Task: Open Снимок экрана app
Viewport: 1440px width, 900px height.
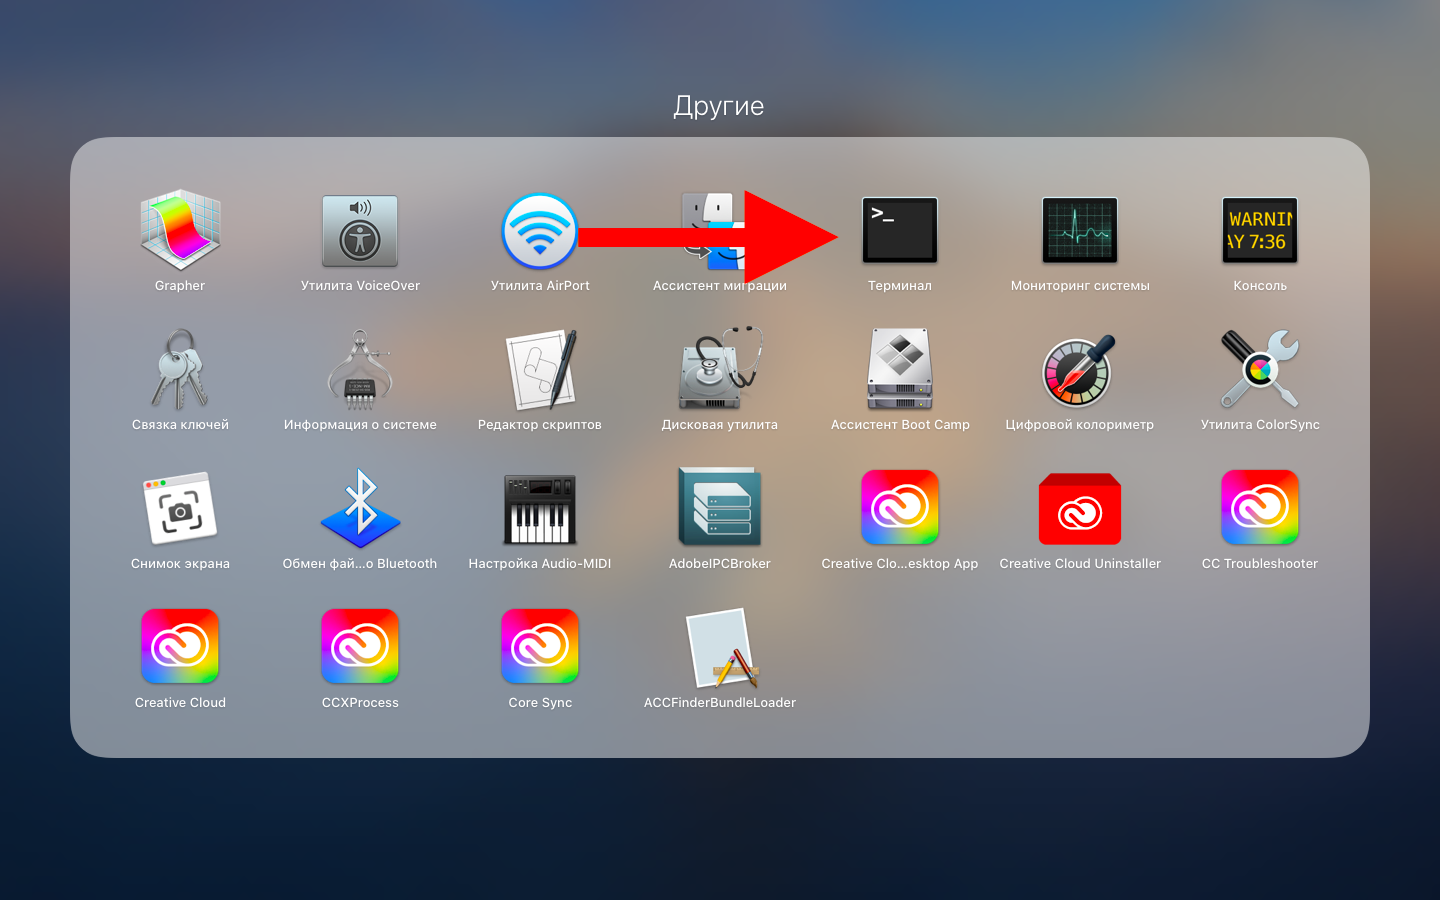Action: [180, 508]
